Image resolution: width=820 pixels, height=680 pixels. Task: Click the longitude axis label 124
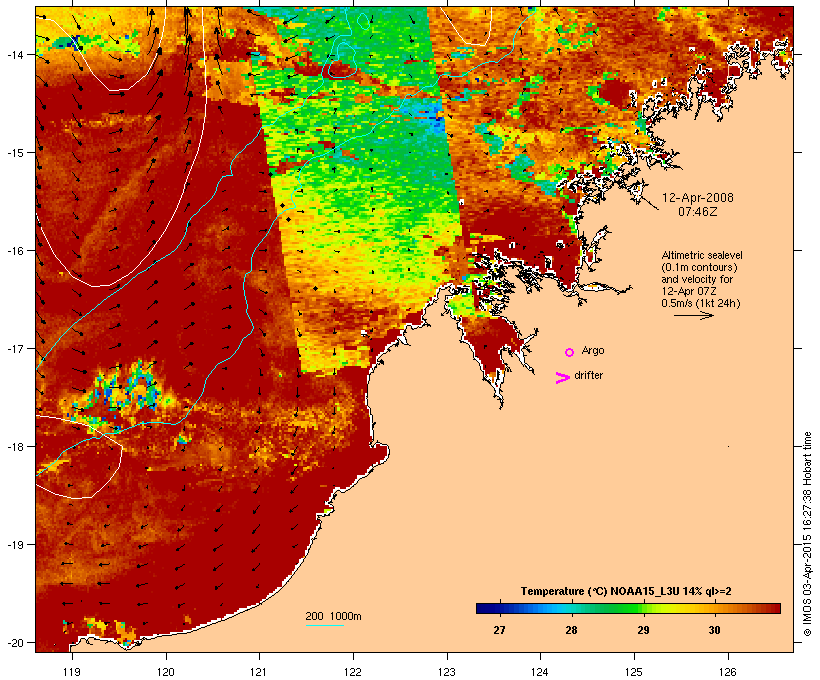[x=540, y=672]
